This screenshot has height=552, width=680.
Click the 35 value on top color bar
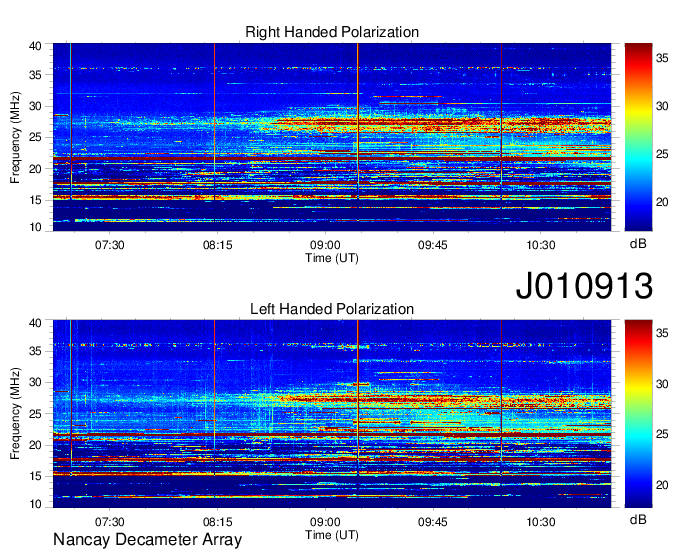(x=662, y=58)
